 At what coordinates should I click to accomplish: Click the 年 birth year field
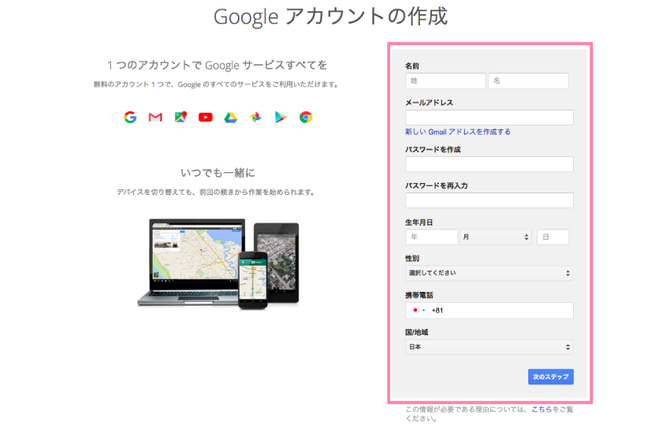[431, 237]
